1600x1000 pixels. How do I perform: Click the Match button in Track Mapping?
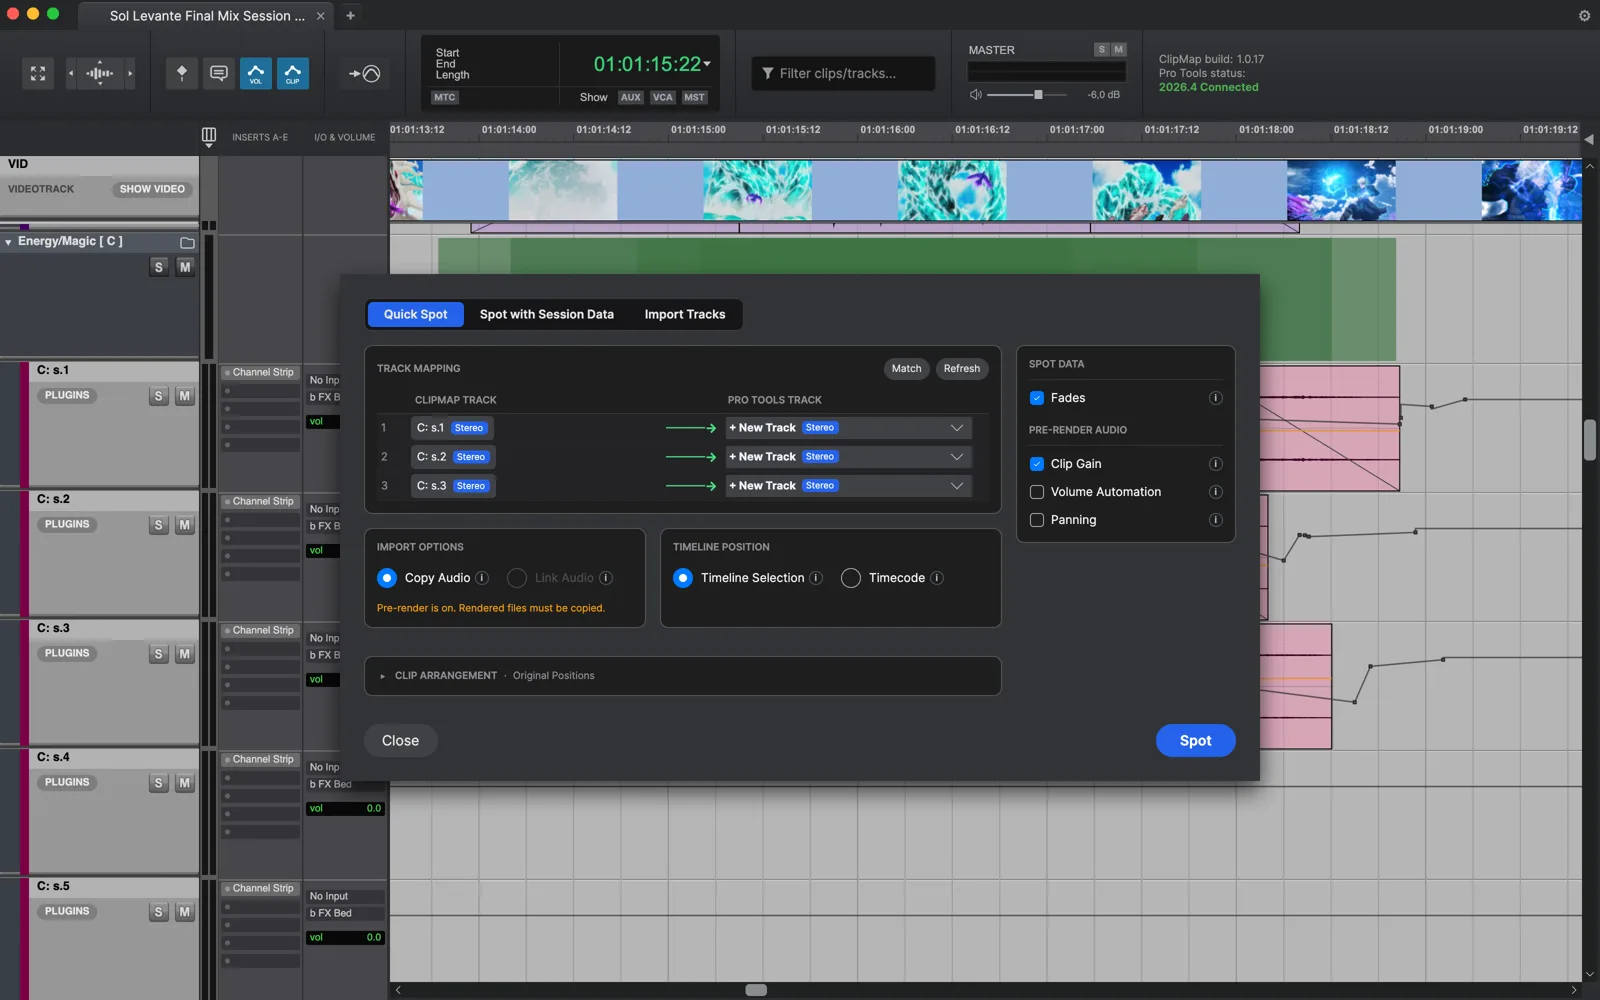[907, 369]
